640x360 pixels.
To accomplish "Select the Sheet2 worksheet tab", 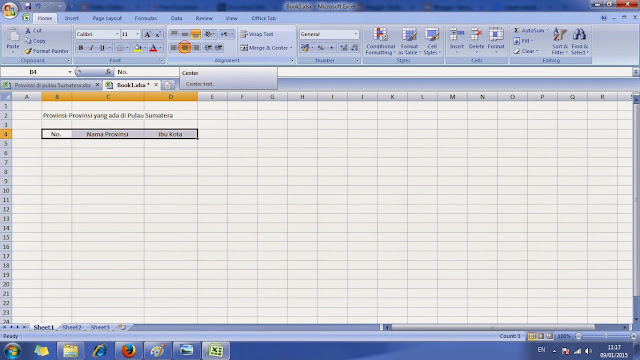I will [72, 327].
